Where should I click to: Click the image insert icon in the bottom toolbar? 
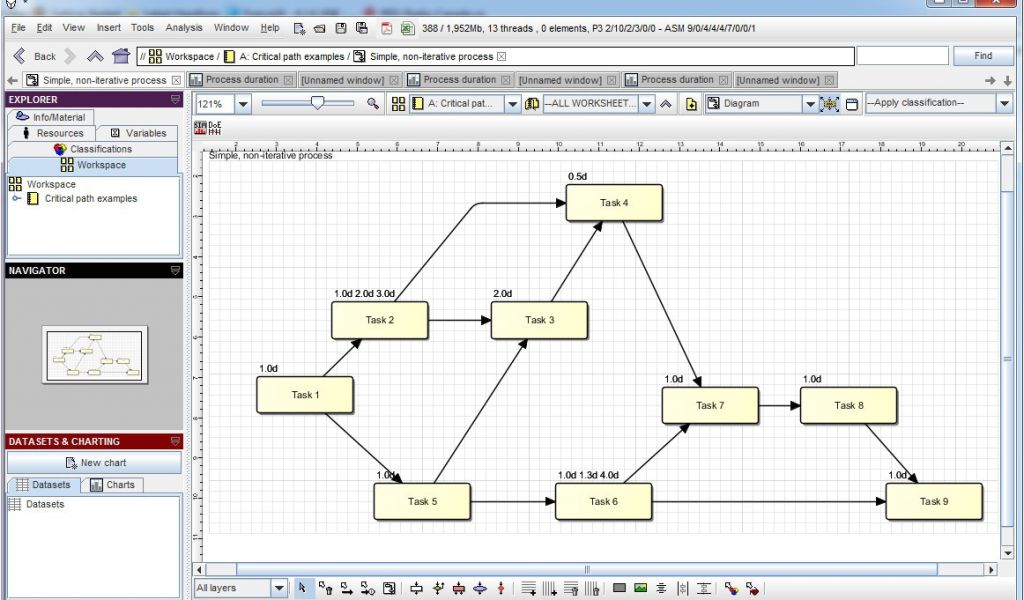point(640,588)
